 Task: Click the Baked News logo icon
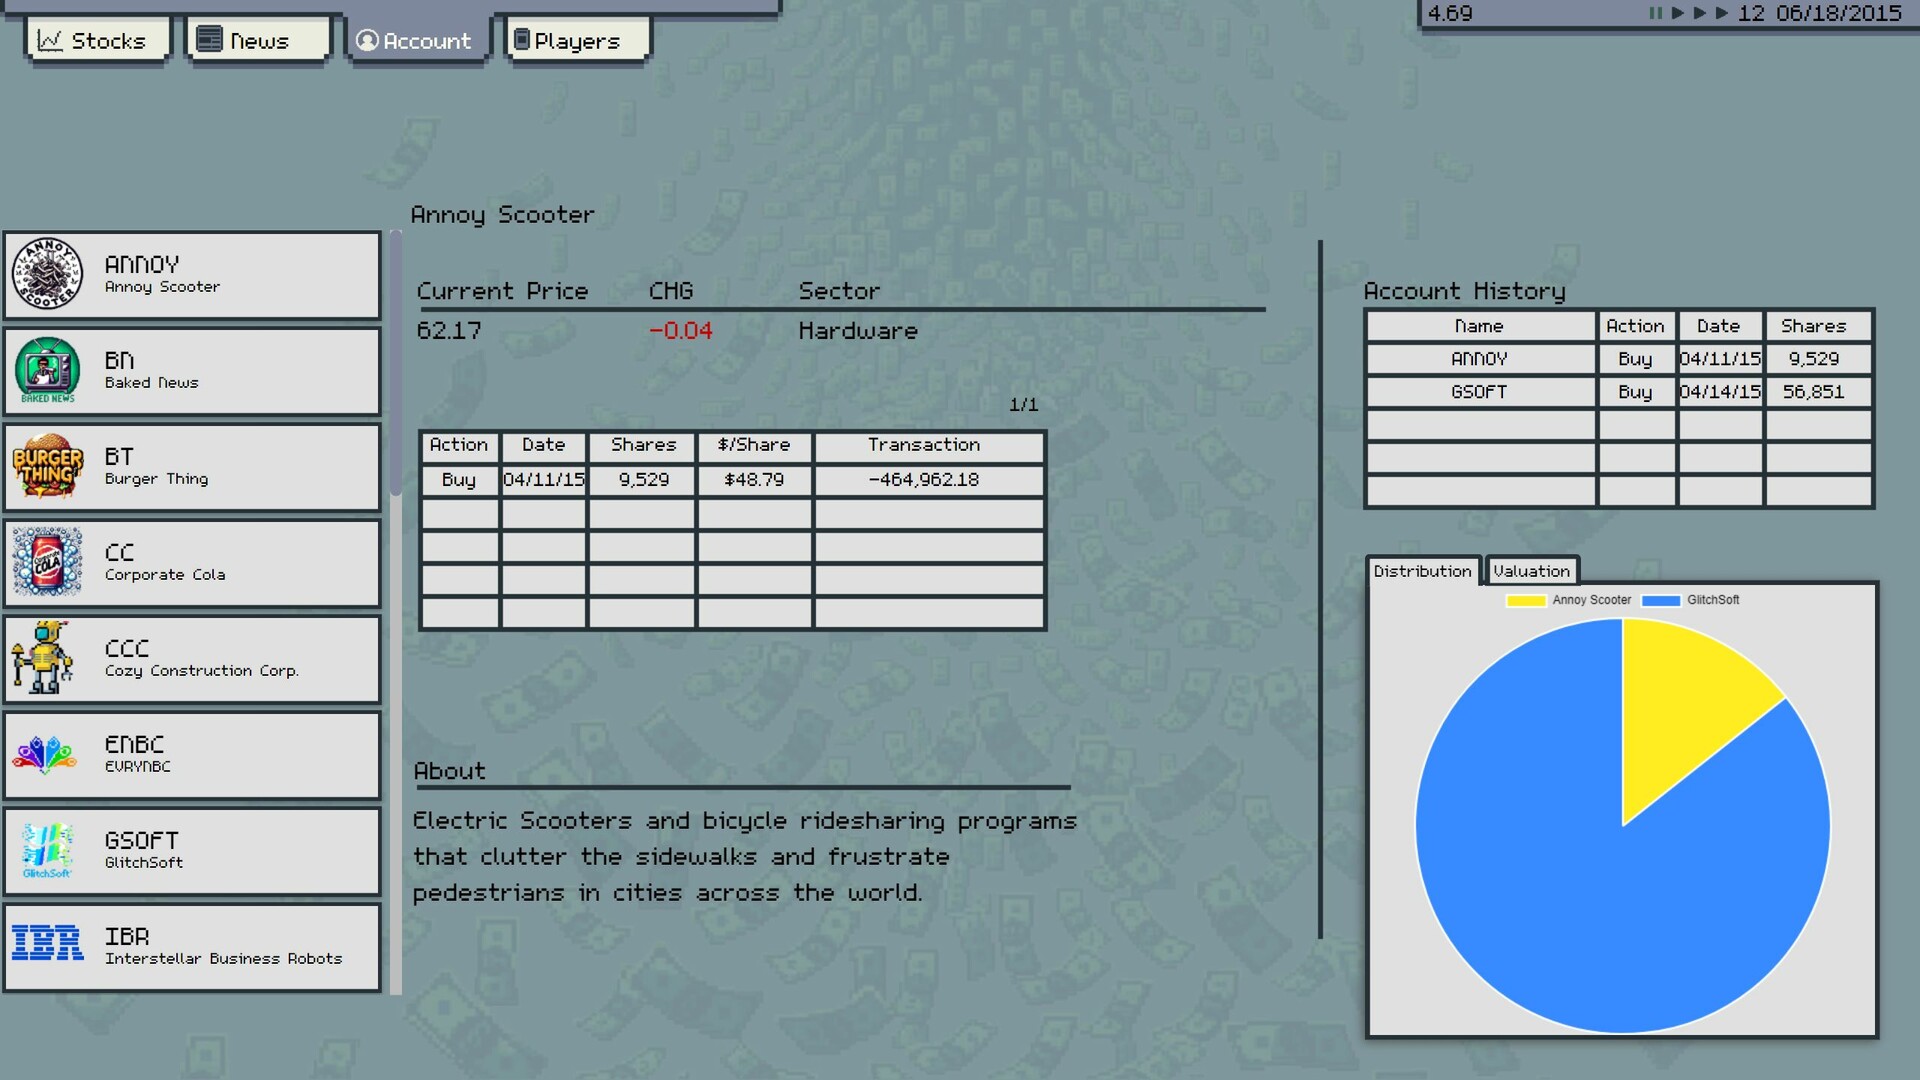coord(47,370)
